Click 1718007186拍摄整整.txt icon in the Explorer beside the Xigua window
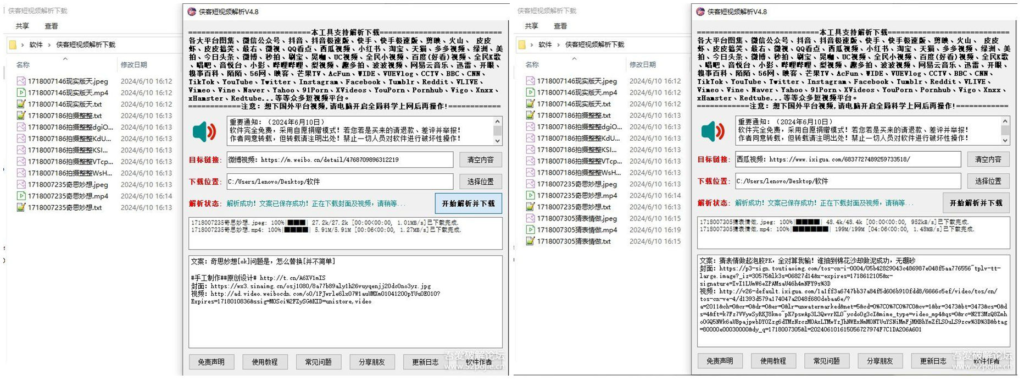 pos(531,115)
